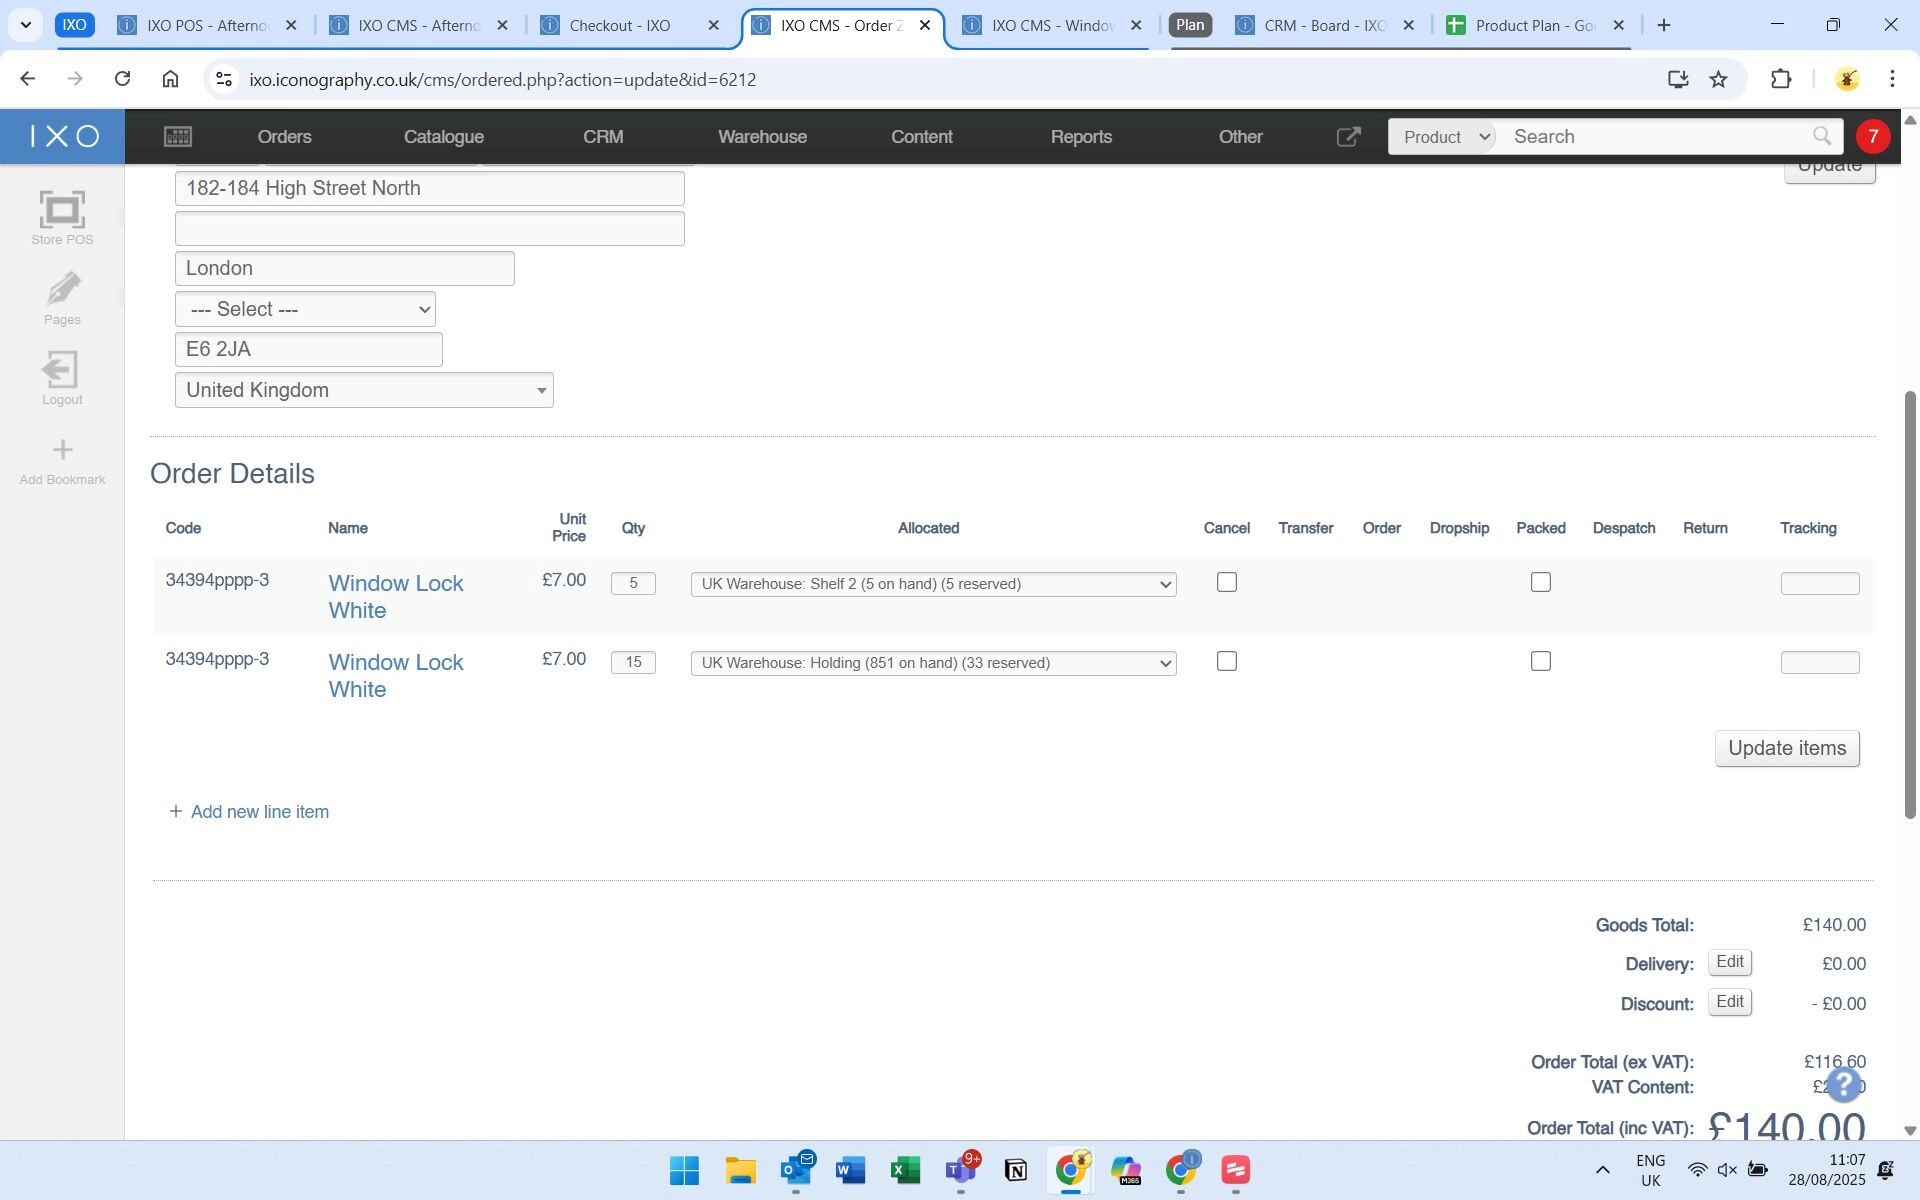Open the United Kingdom country dropdown
The width and height of the screenshot is (1920, 1200).
point(364,390)
